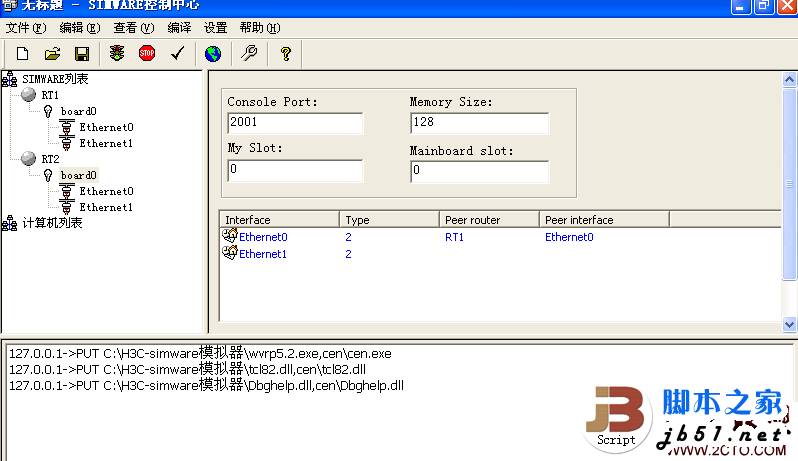Screen dimensions: 798x461
Task: Click the SIMWARE列表 network icon
Action: tap(10, 79)
